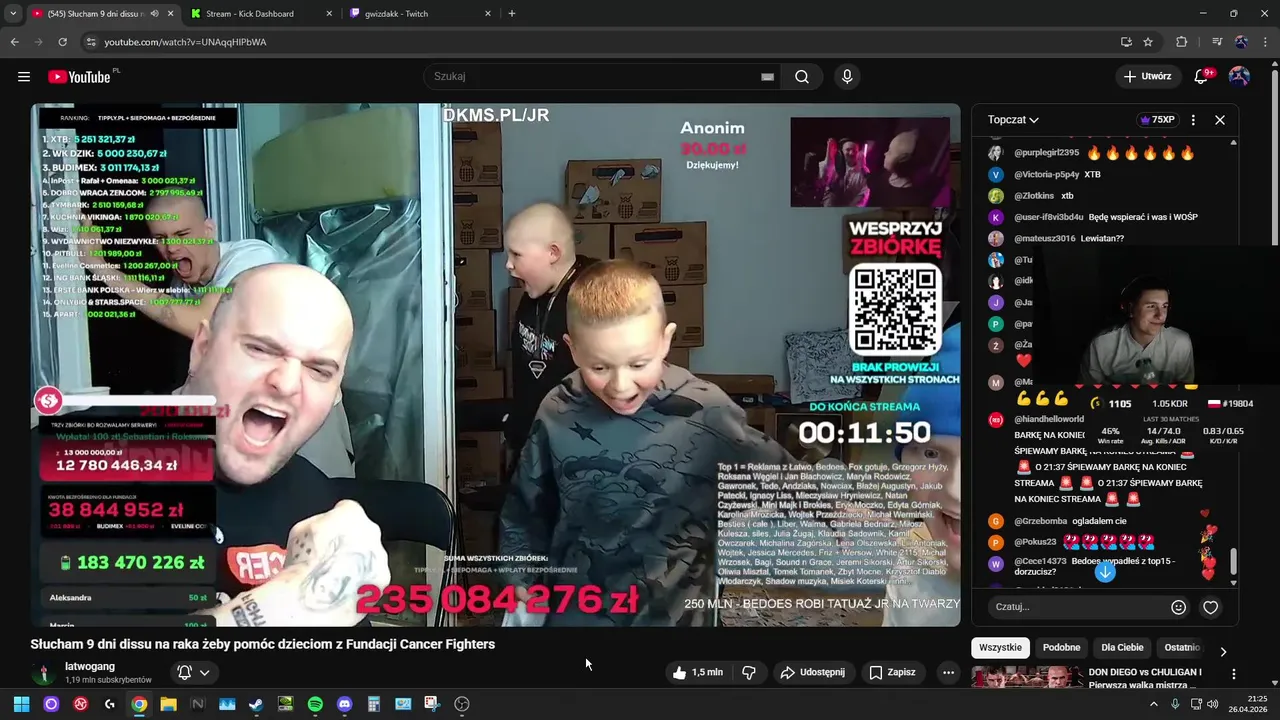The height and width of the screenshot is (720, 1280).
Task: Open the YouTube account avatar menu
Action: (1239, 76)
